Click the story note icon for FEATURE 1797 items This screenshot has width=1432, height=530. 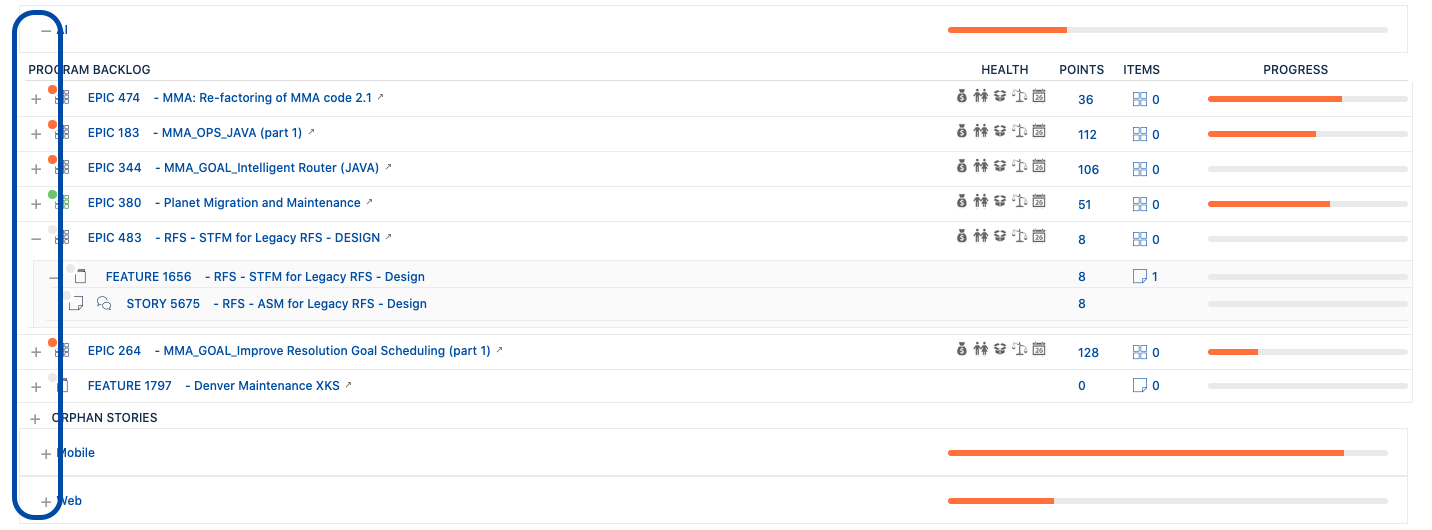[1138, 386]
